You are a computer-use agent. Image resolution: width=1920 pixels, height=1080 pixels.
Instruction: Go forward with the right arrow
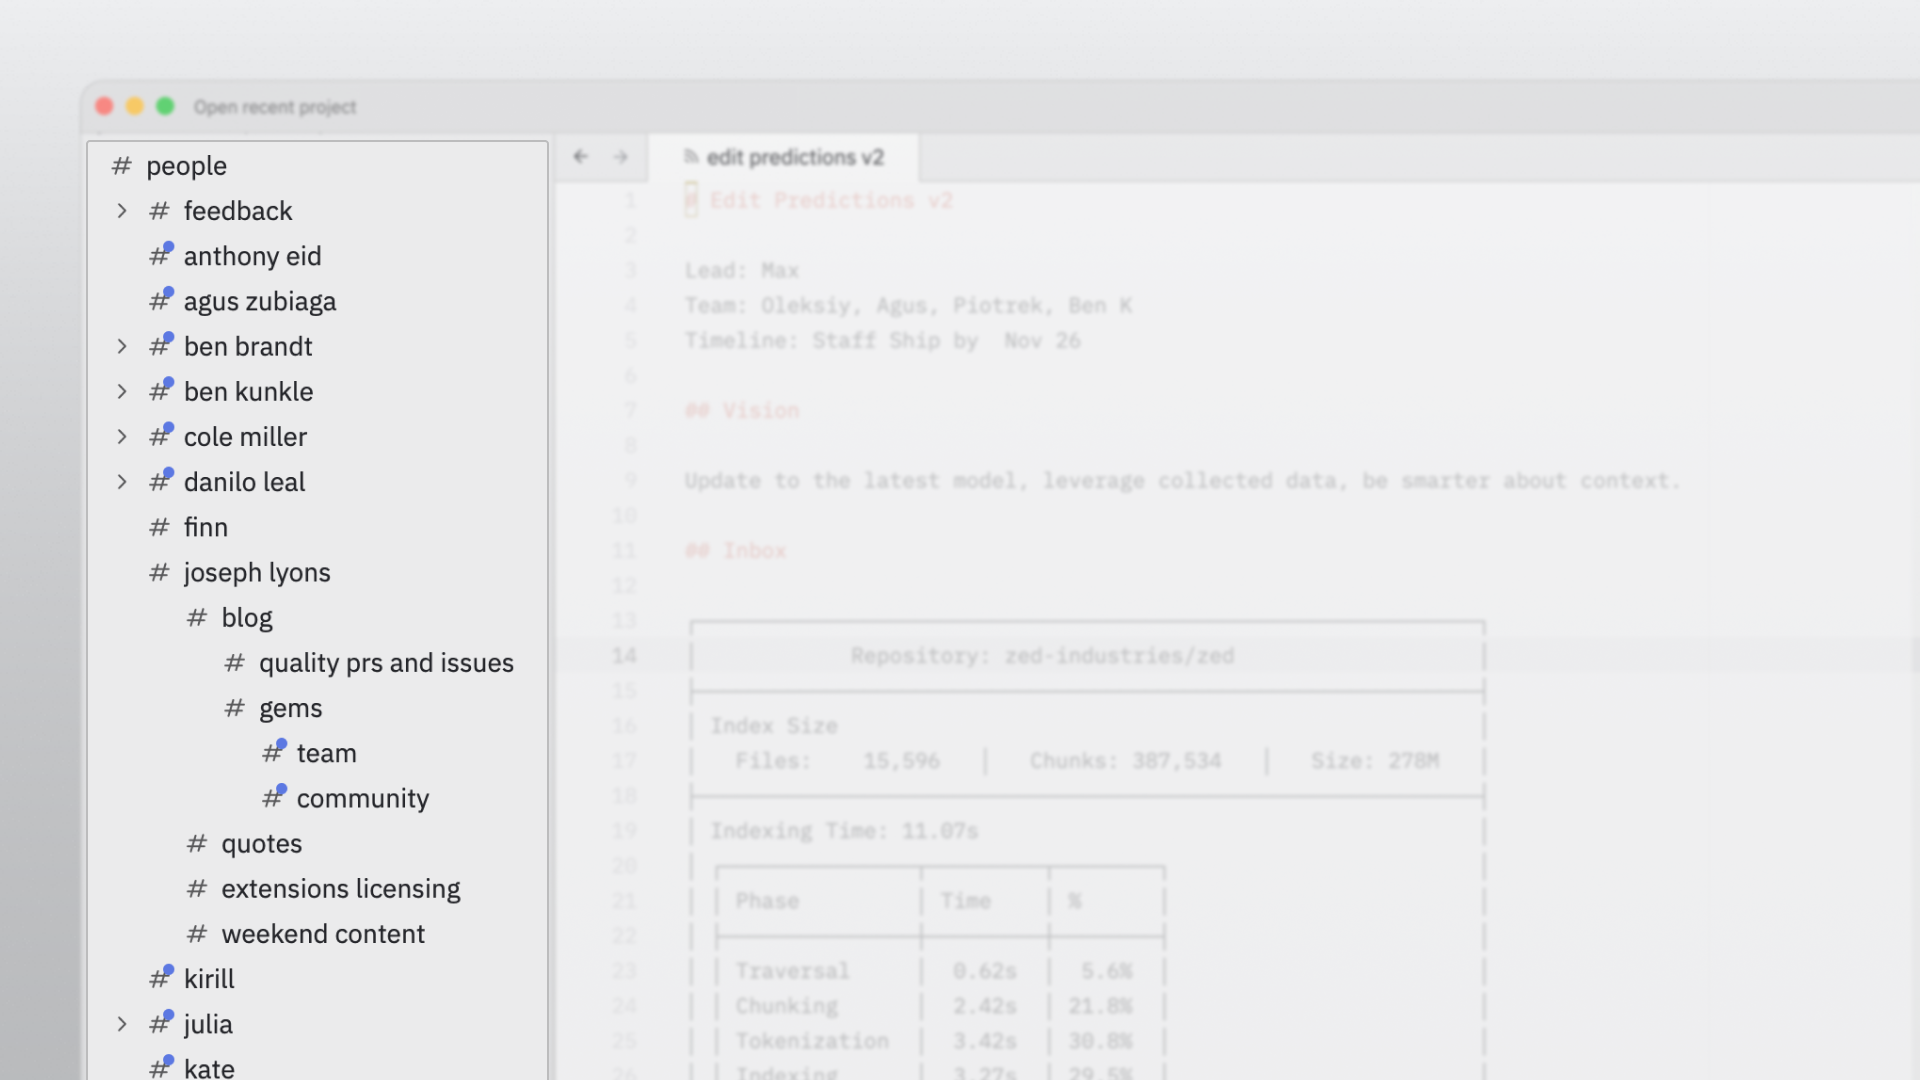621,157
